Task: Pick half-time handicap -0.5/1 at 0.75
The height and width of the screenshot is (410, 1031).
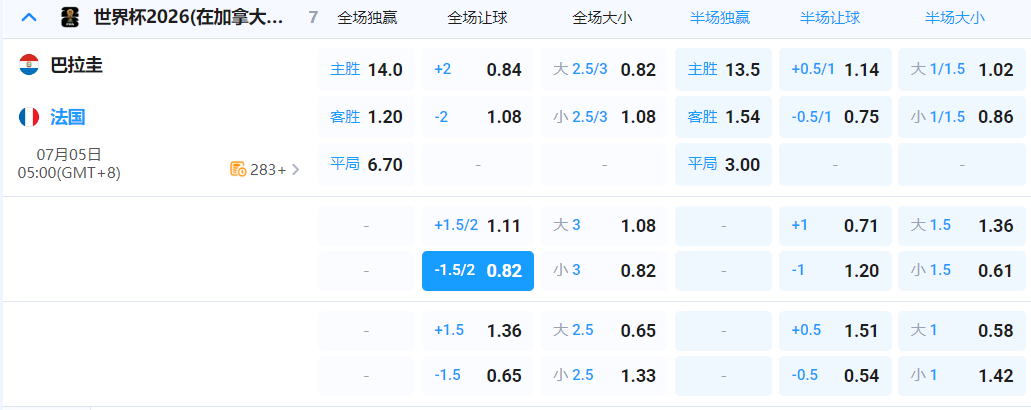Action: click(835, 117)
